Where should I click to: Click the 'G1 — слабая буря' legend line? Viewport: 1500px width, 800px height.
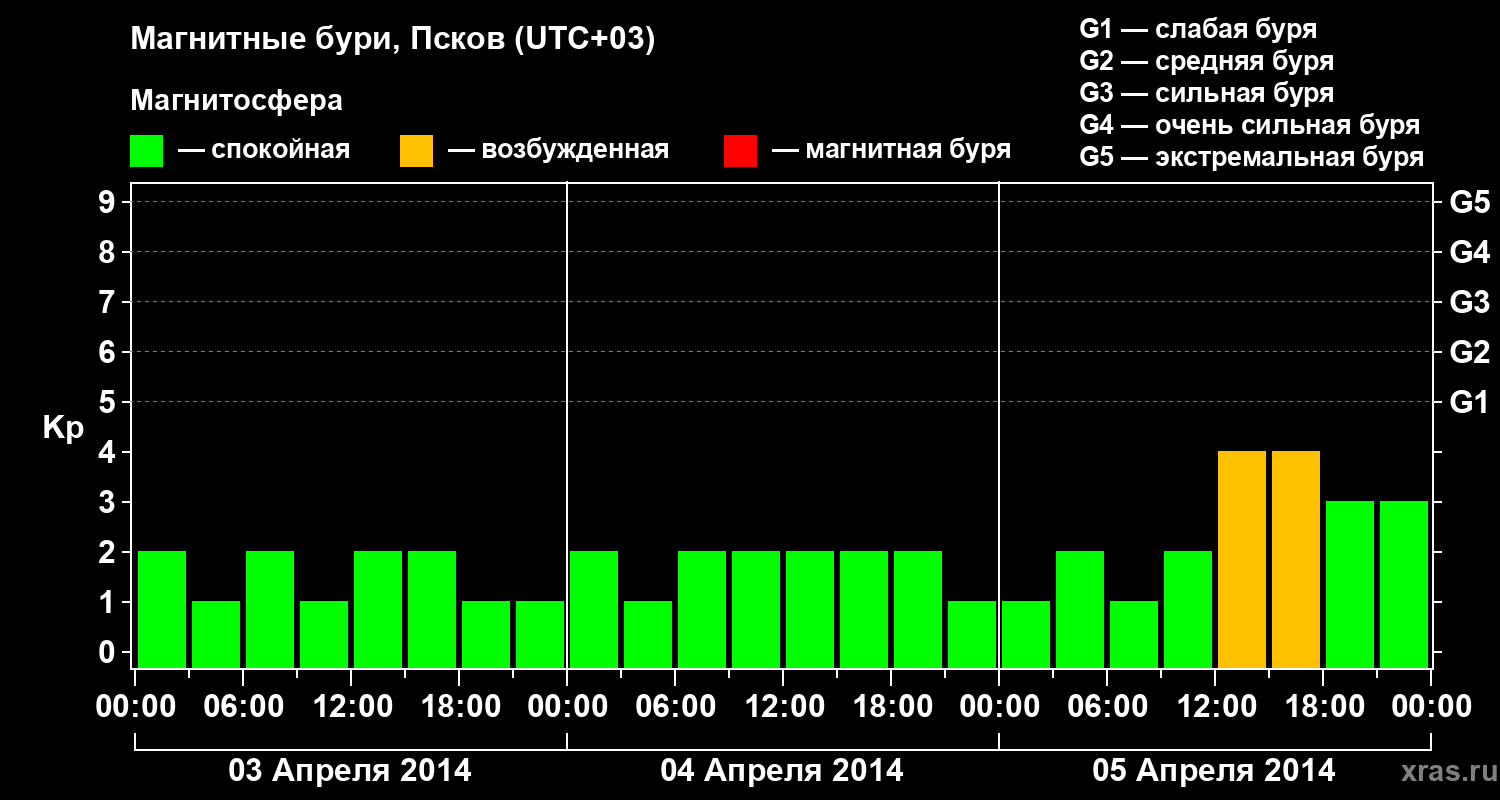(x=1198, y=29)
